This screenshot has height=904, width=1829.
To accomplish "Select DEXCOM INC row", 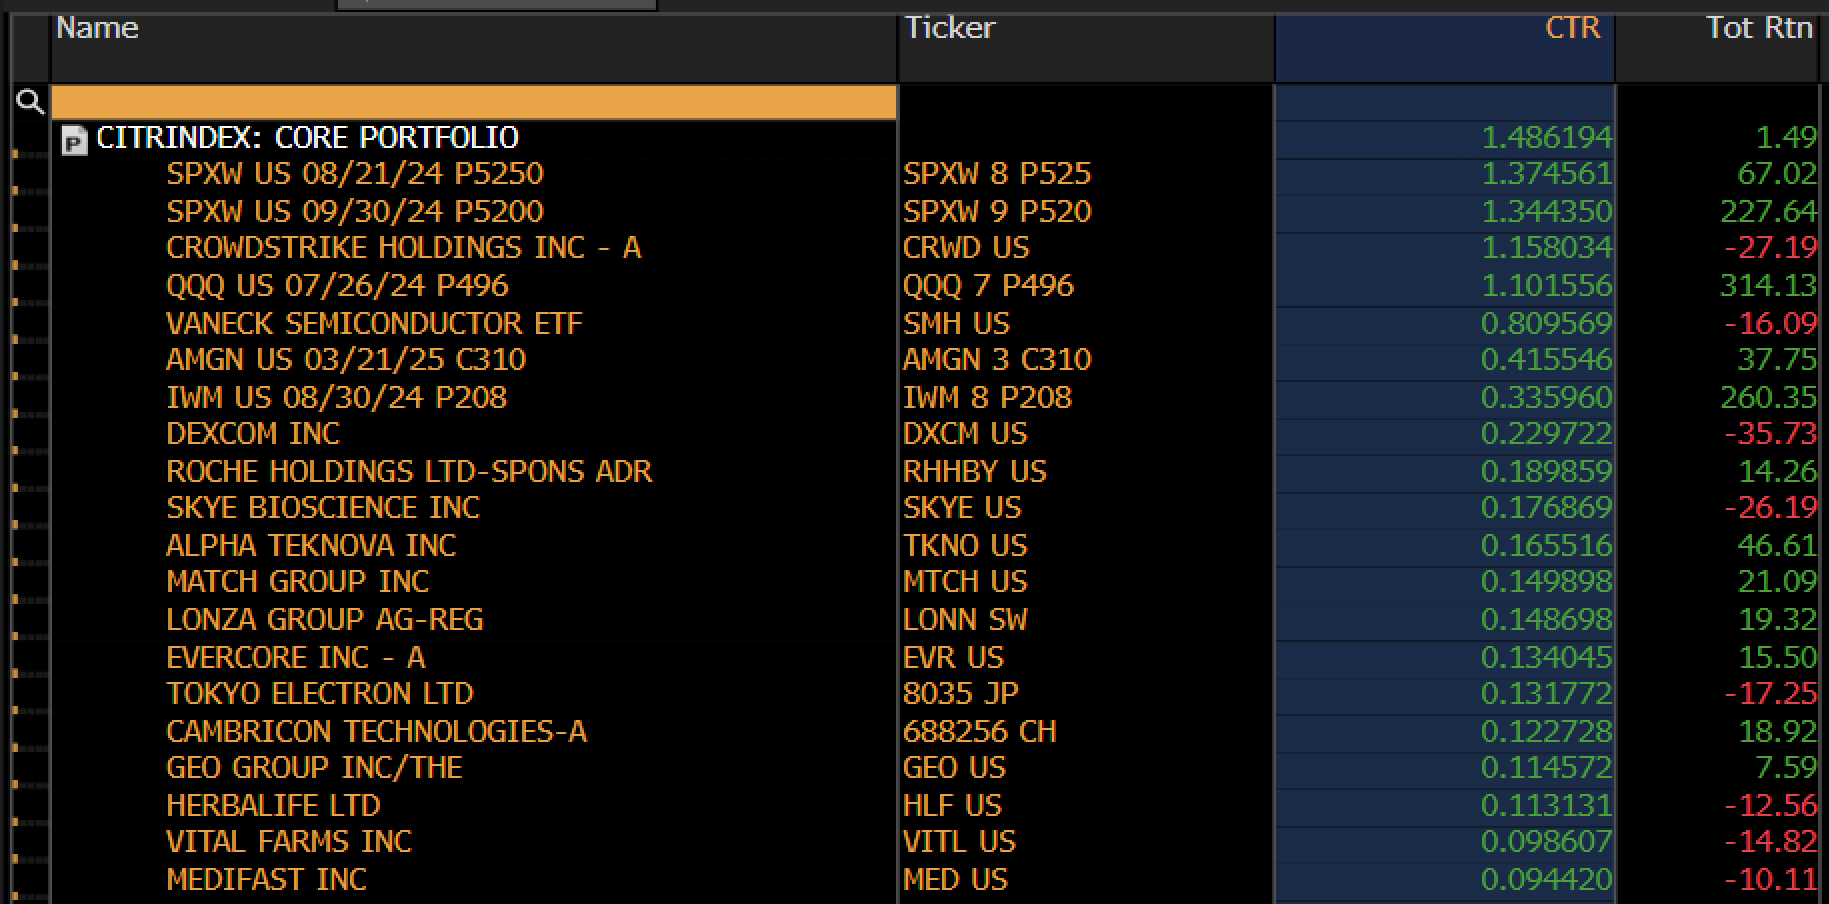I will tap(253, 434).
